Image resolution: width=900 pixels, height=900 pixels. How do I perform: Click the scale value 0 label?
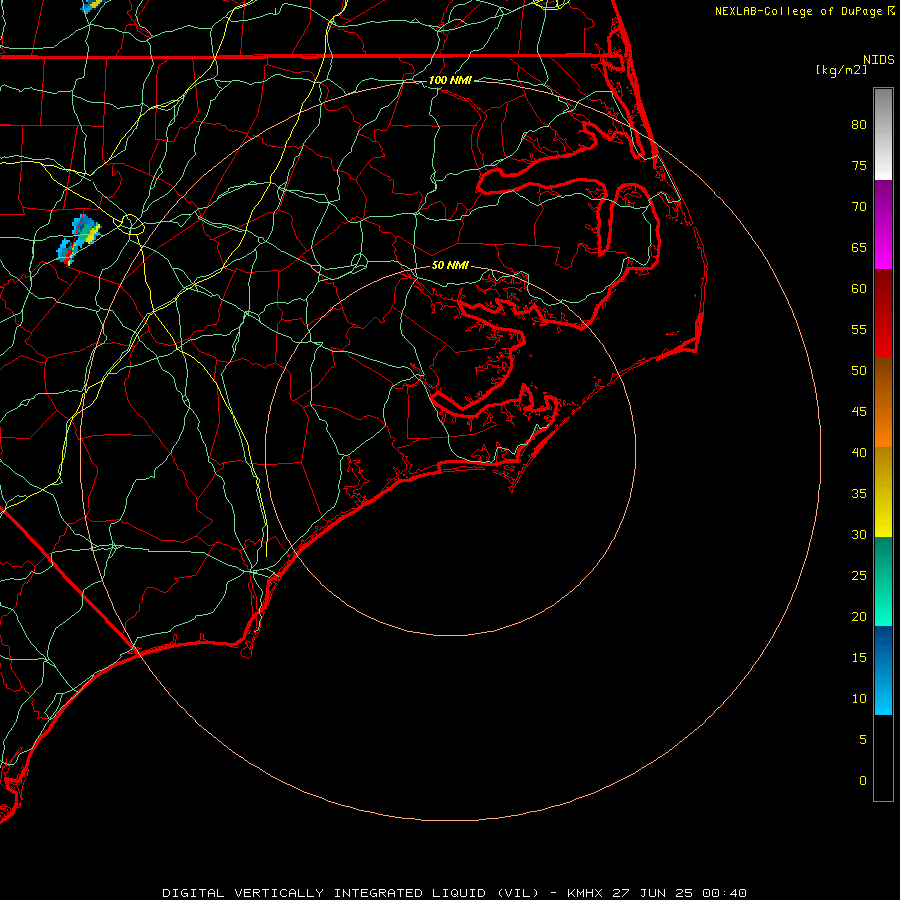[x=863, y=781]
